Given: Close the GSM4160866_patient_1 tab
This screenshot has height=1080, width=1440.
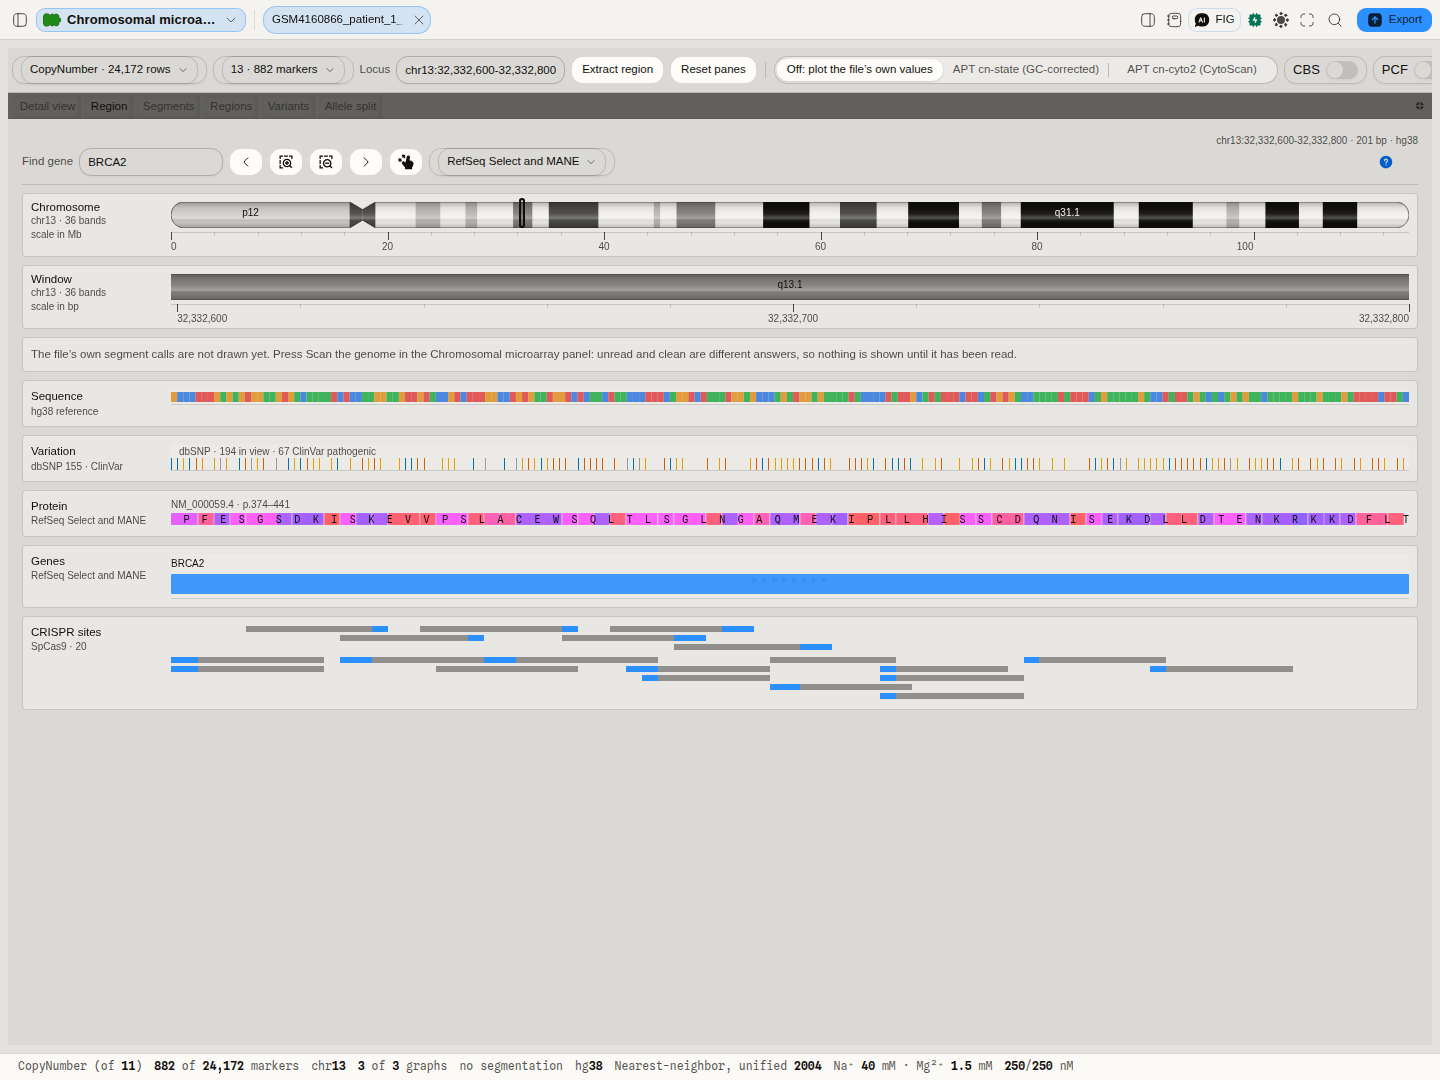Looking at the screenshot, I should (x=419, y=20).
